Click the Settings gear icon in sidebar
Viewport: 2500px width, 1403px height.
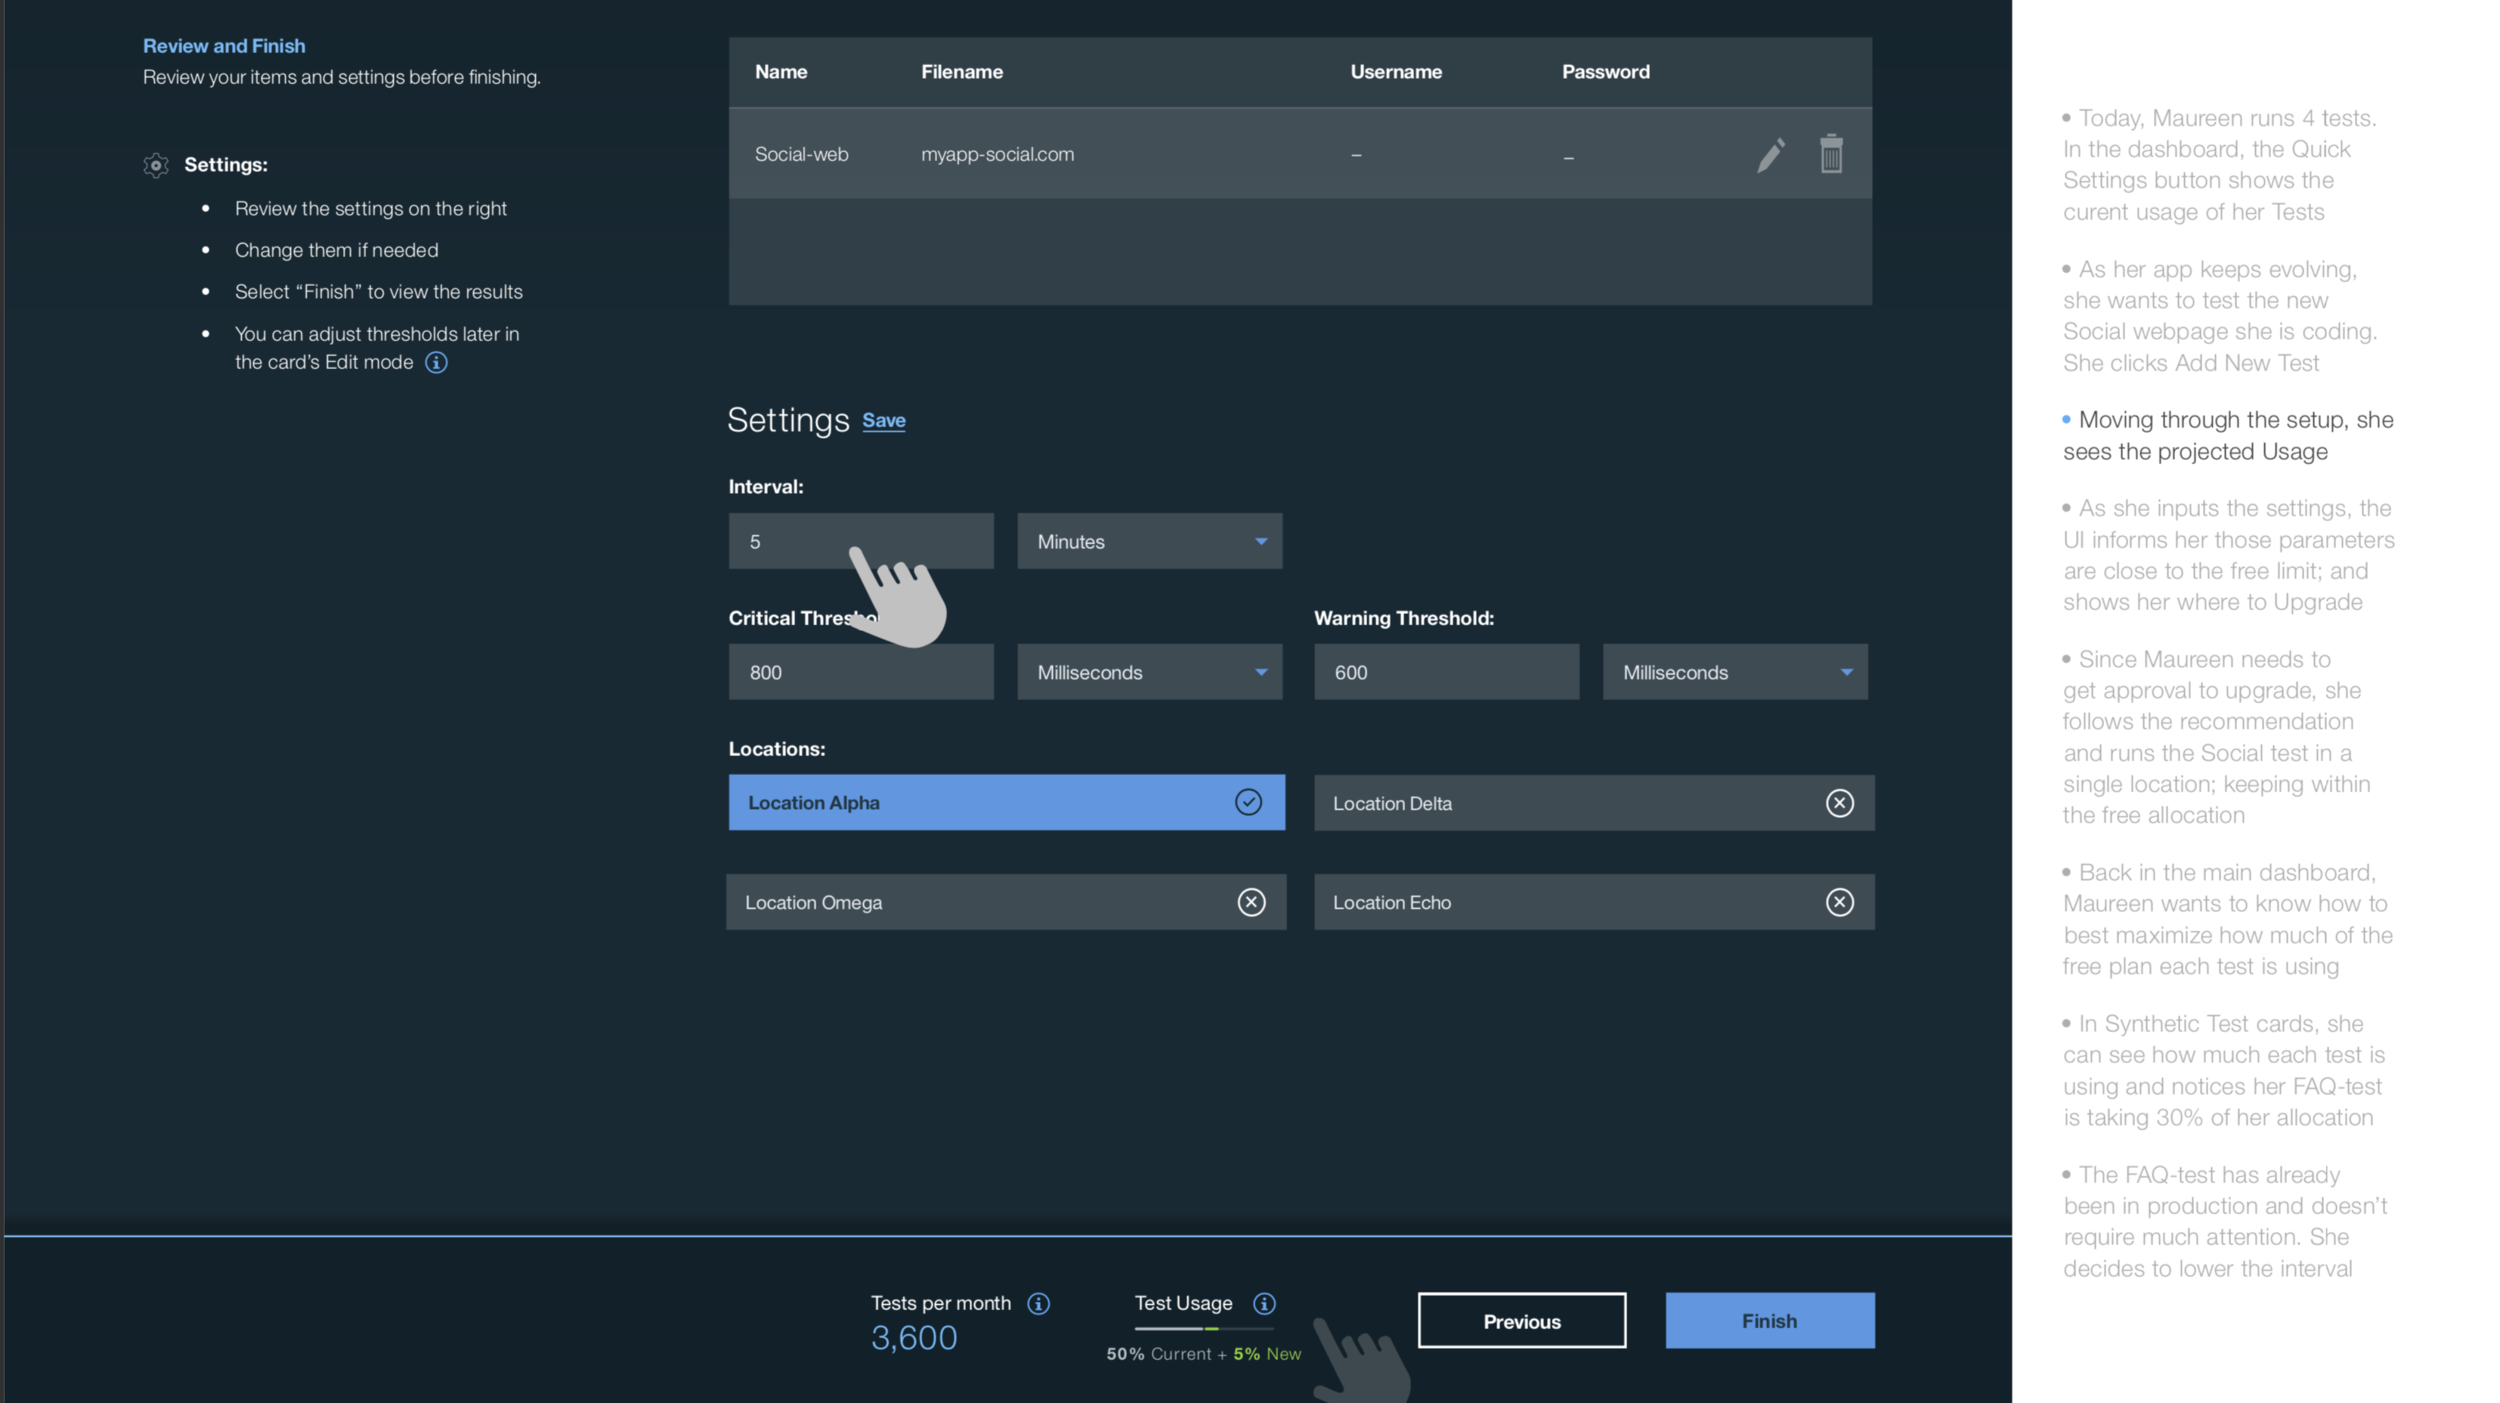tap(156, 165)
